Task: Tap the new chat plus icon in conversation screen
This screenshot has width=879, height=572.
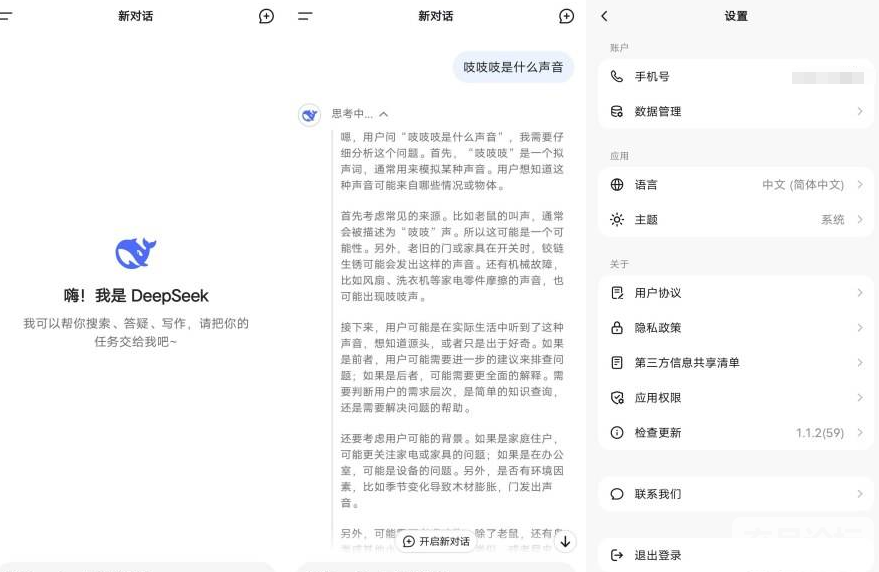Action: click(x=567, y=16)
